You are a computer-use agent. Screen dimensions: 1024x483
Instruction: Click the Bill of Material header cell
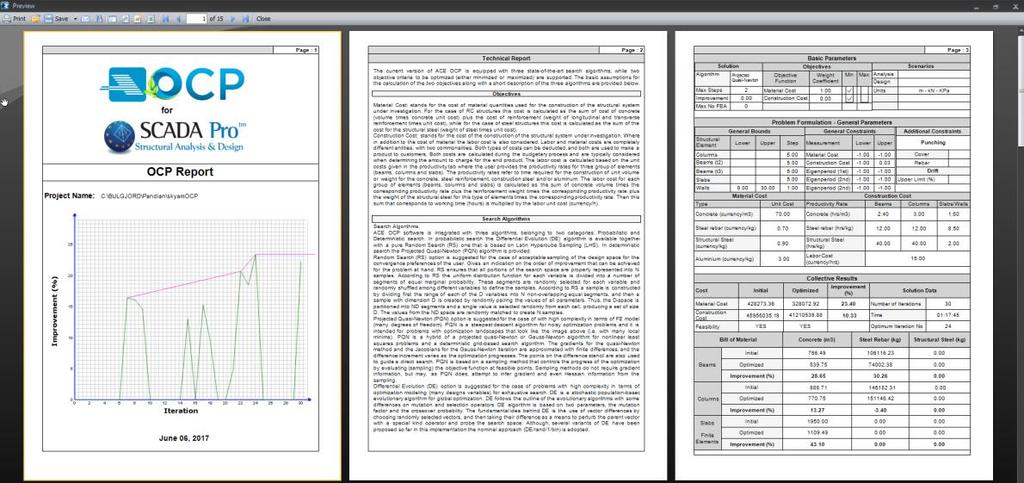pyautogui.click(x=737, y=339)
